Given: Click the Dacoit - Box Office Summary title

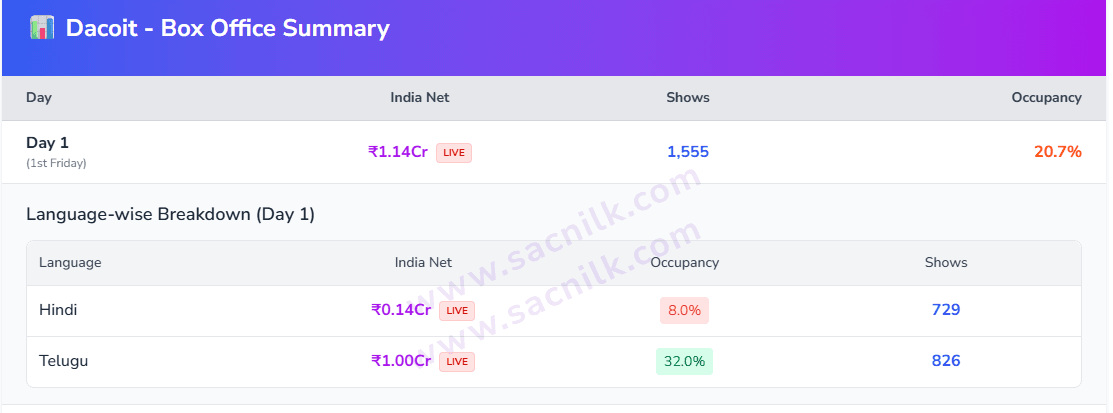Looking at the screenshot, I should [227, 28].
